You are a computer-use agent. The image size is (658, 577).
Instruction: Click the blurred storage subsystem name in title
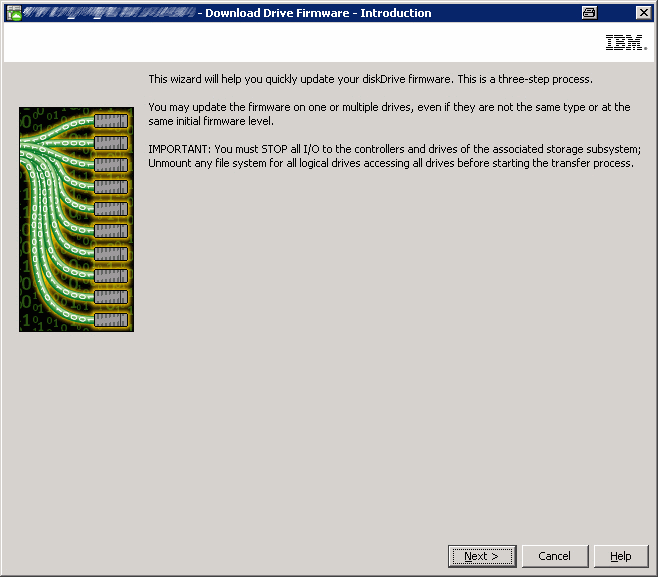[110, 13]
